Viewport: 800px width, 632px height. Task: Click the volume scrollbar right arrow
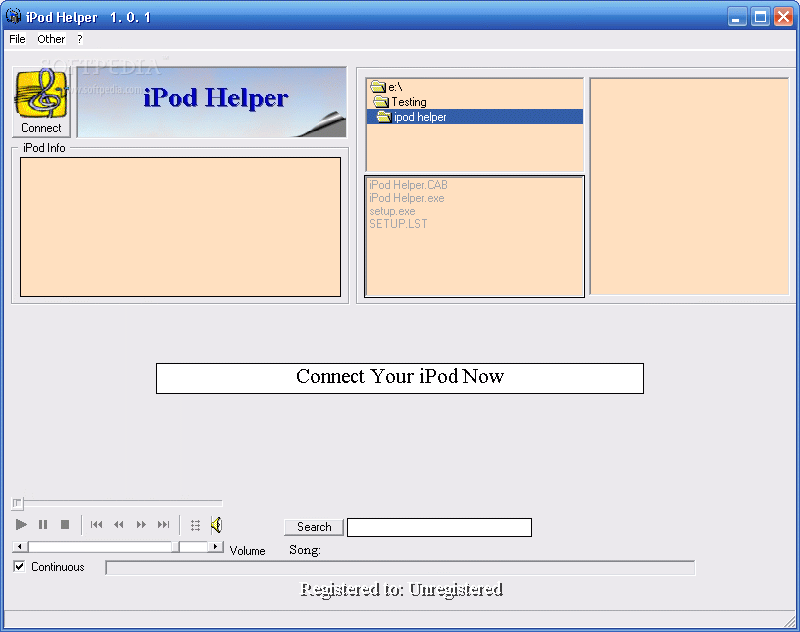click(216, 547)
